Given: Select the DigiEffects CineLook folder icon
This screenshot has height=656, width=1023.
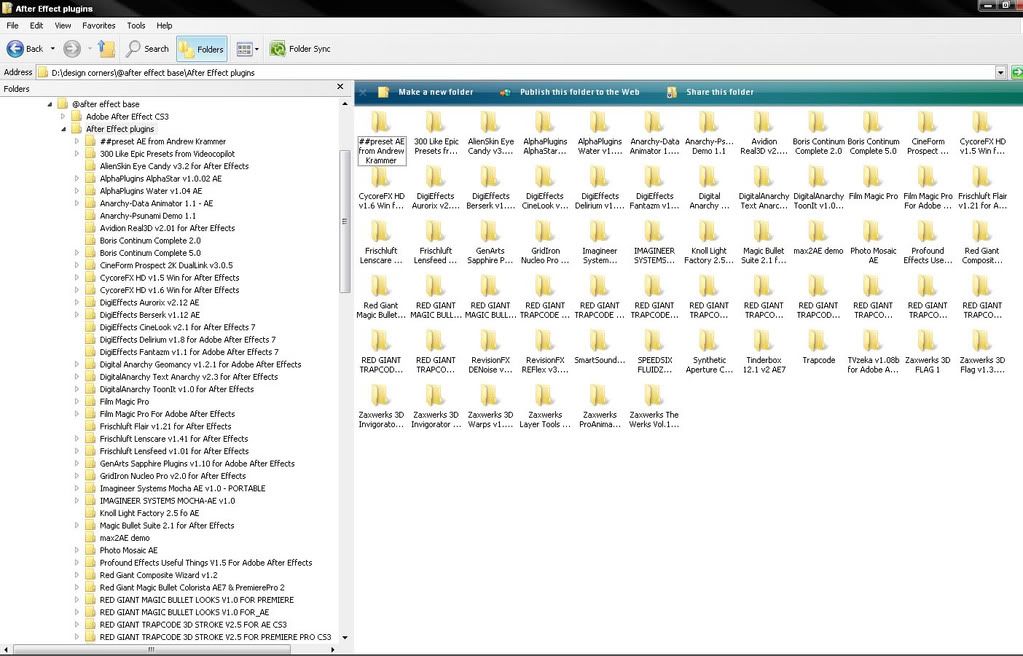Looking at the screenshot, I should coord(545,177).
